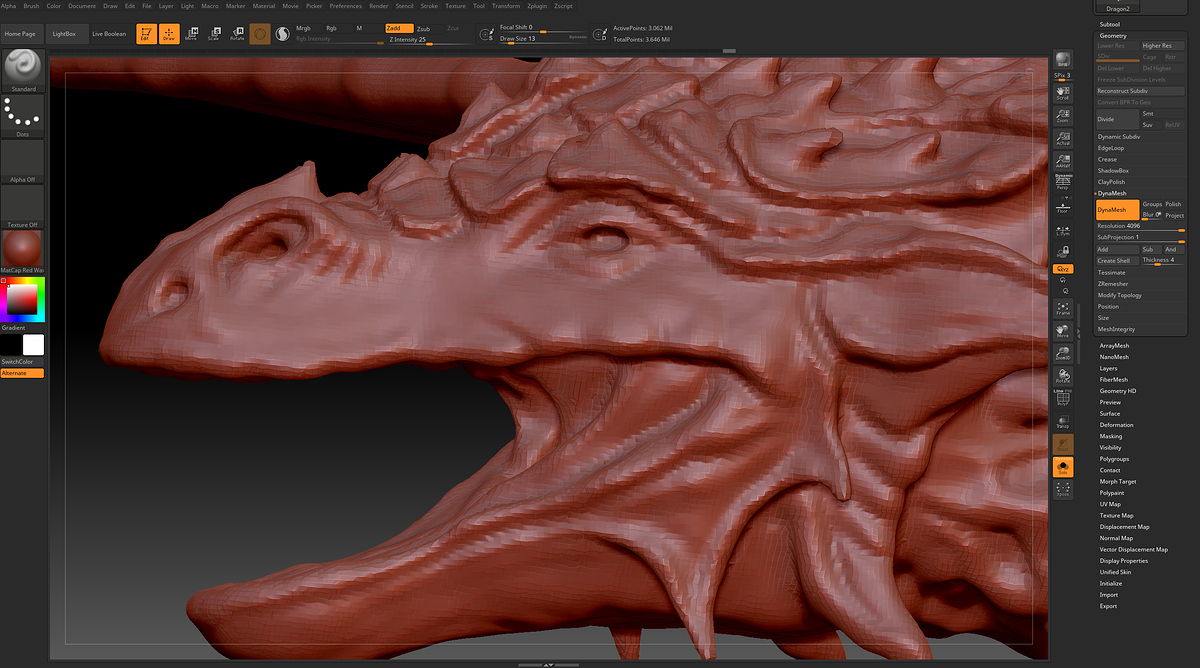Adjust the Draw Size slider
The width and height of the screenshot is (1200, 668).
pos(543,39)
